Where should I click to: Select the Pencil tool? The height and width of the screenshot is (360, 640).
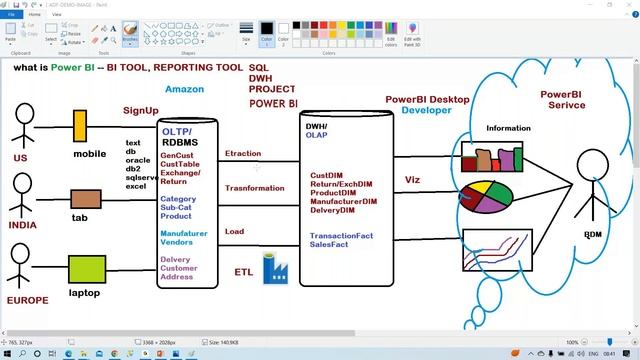coord(95,28)
